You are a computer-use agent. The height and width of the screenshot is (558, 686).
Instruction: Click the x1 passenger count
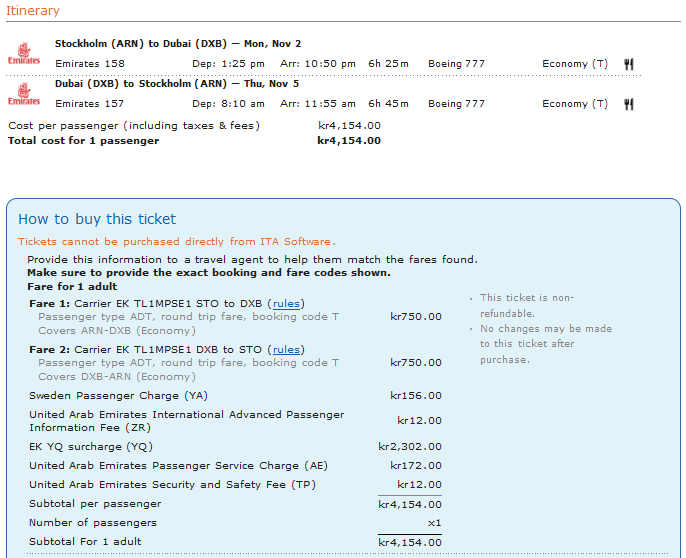(x=434, y=523)
